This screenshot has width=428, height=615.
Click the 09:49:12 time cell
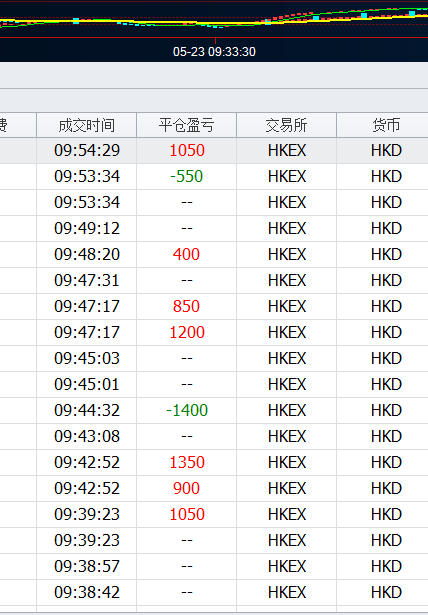coord(86,228)
